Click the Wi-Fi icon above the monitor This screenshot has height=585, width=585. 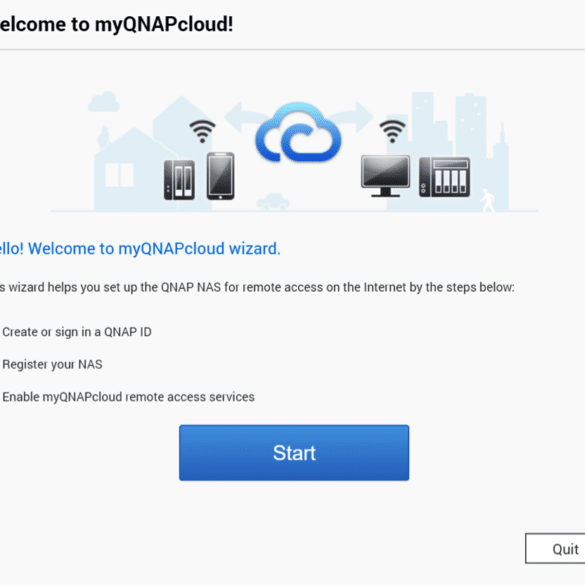point(392,131)
